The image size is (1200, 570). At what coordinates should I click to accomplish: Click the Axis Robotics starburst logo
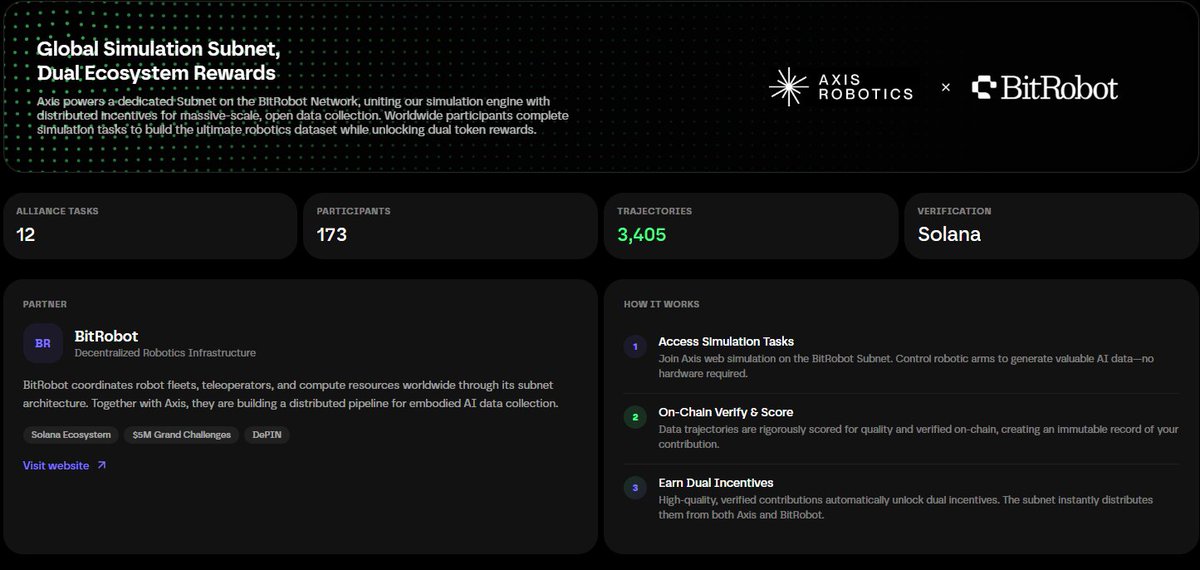click(x=788, y=87)
